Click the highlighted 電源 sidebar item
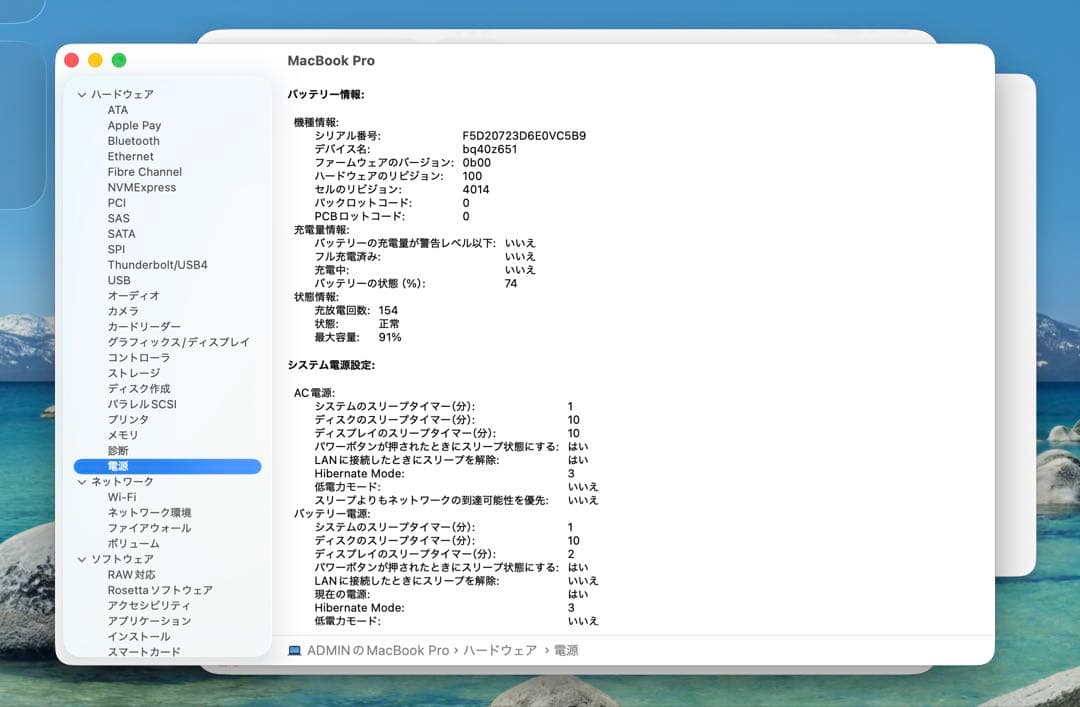Image resolution: width=1080 pixels, height=707 pixels. 167,467
